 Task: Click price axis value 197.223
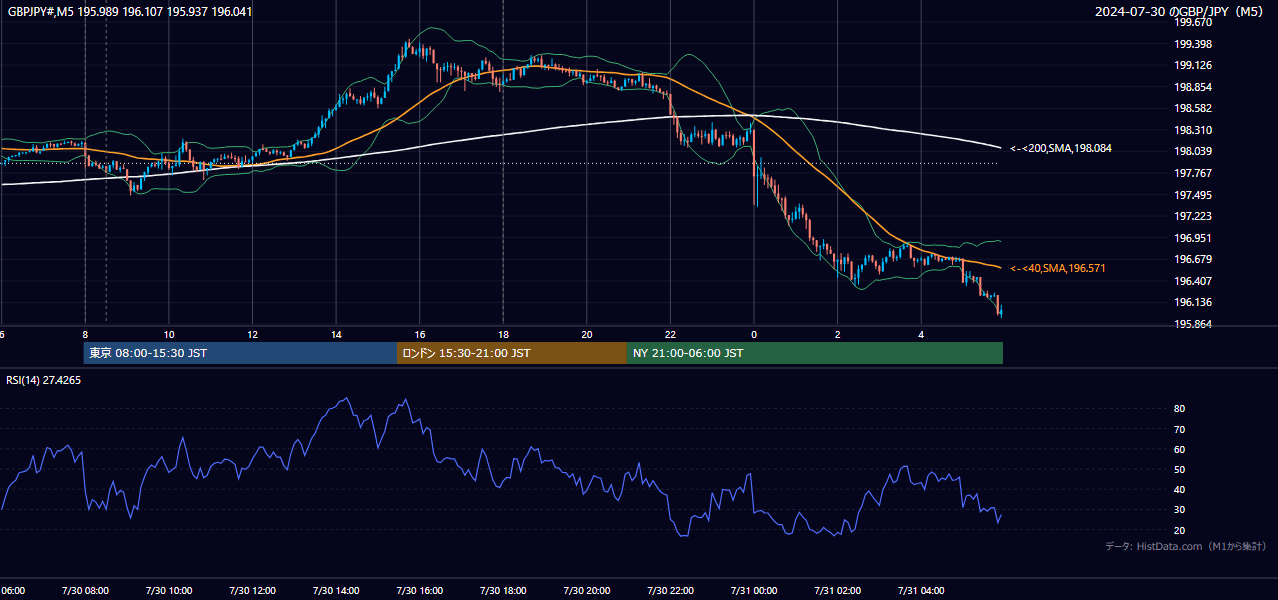1193,216
